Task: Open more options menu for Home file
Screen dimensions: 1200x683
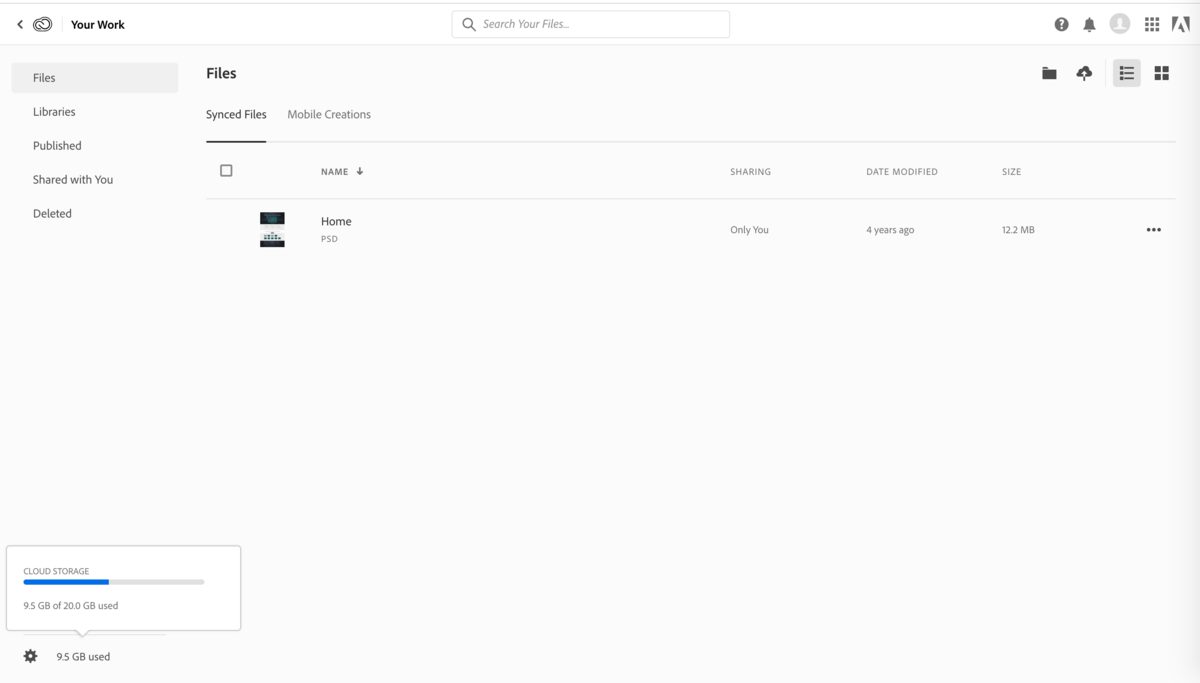Action: pos(1153,230)
